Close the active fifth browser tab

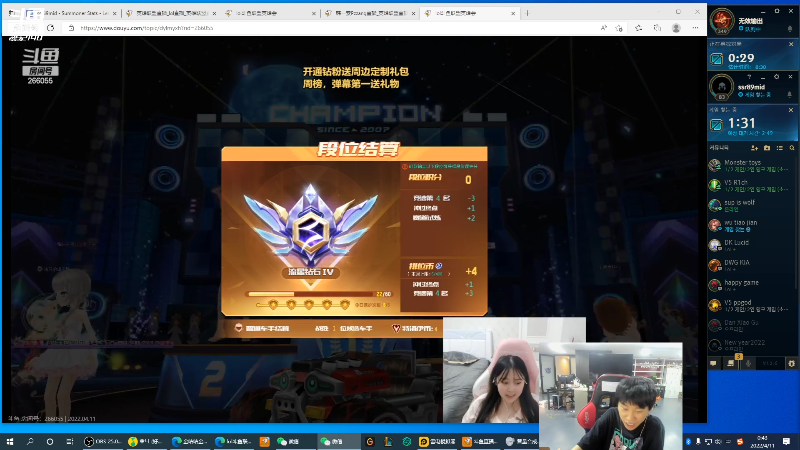point(513,13)
